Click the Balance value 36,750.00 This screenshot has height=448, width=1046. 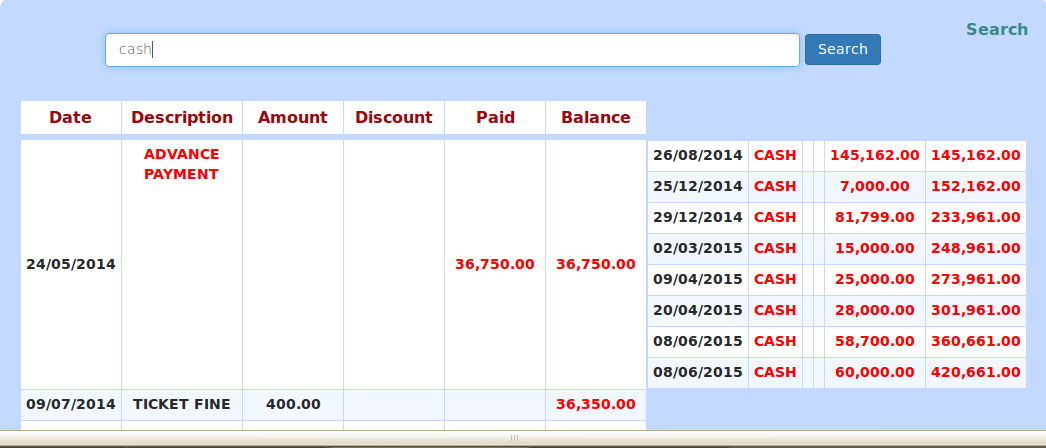pos(596,264)
